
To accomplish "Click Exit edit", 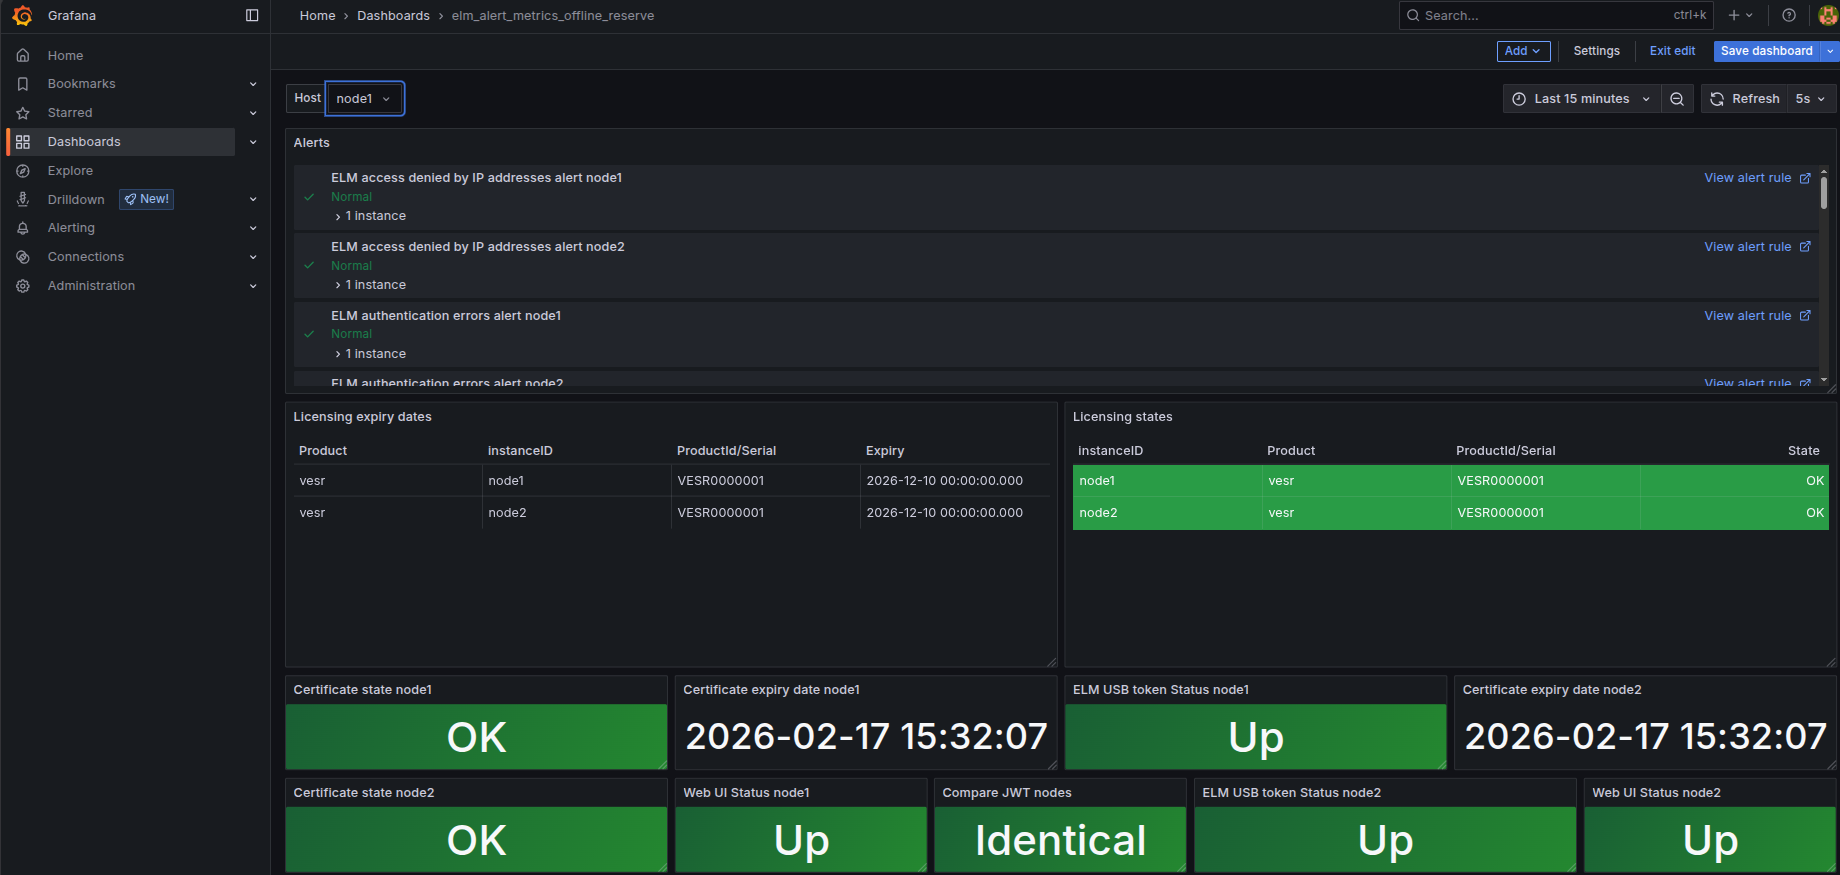I will pos(1672,51).
